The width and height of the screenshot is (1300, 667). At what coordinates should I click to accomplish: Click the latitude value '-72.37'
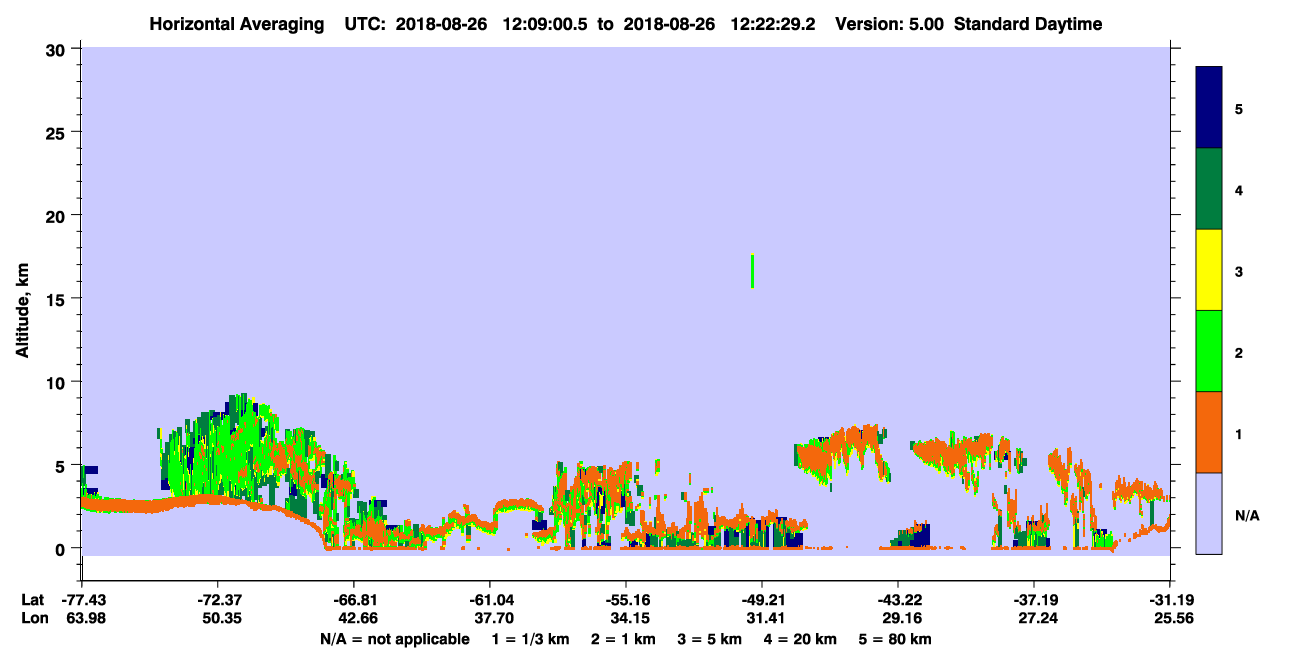217,600
